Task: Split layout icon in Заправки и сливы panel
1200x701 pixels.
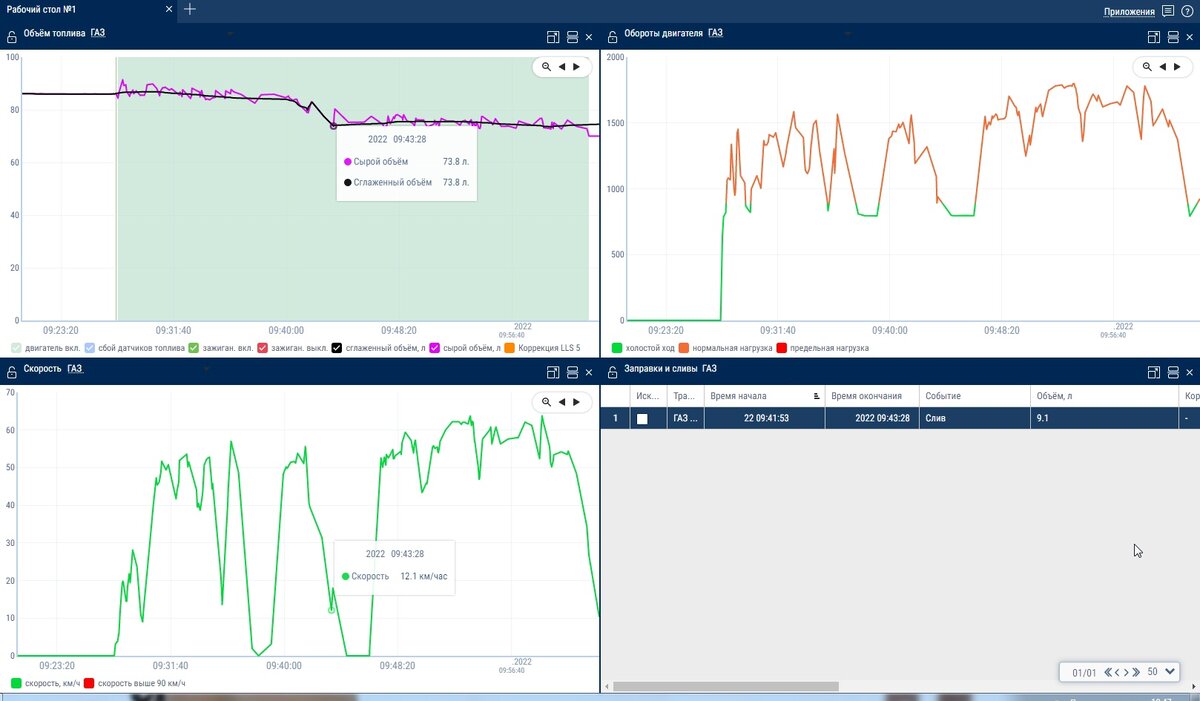Action: 1172,372
